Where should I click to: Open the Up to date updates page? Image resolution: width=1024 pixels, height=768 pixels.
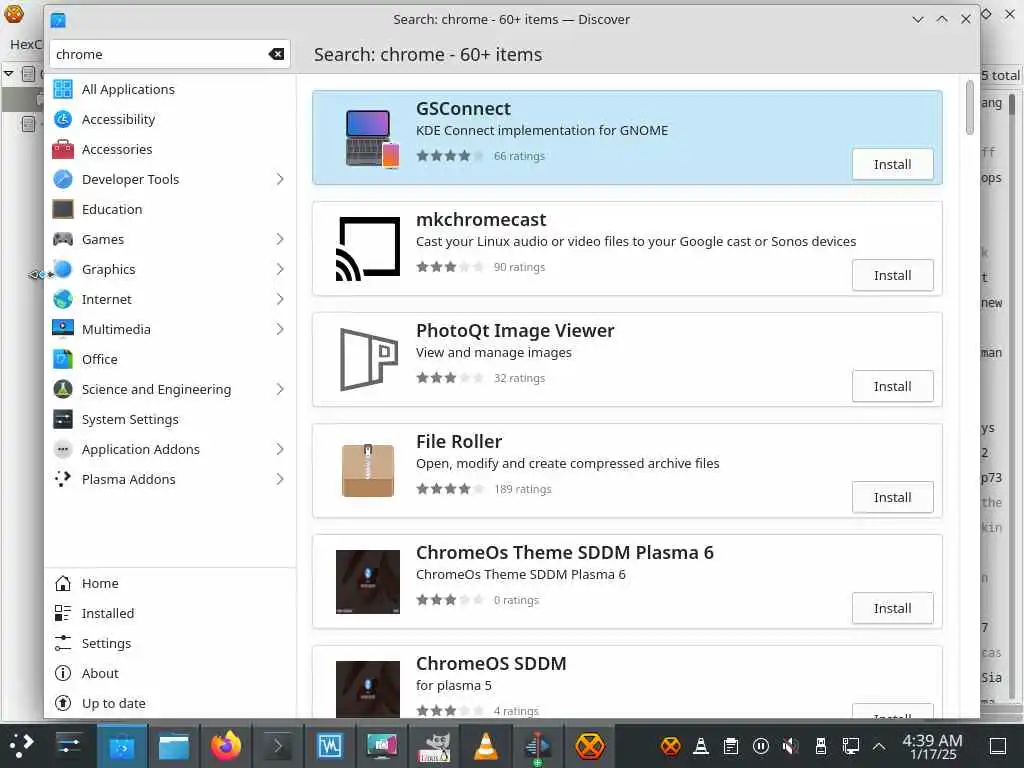[x=170, y=704]
